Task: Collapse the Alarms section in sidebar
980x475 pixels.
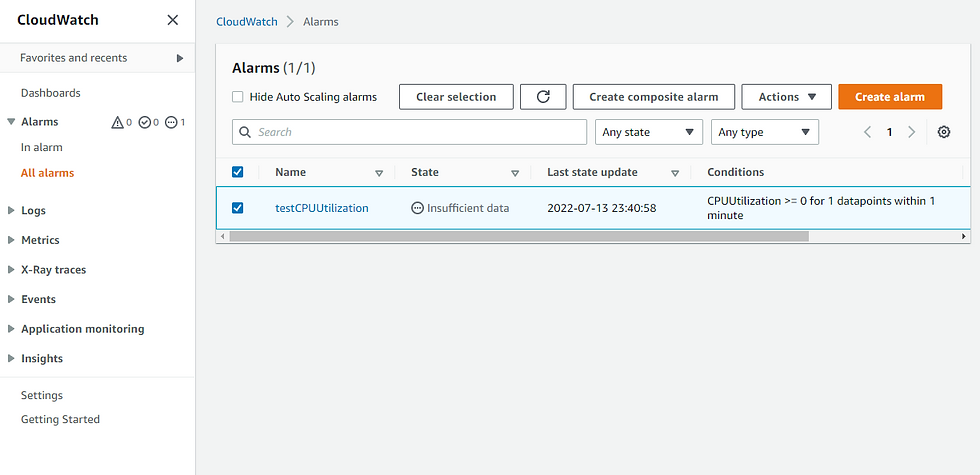Action: coord(11,121)
